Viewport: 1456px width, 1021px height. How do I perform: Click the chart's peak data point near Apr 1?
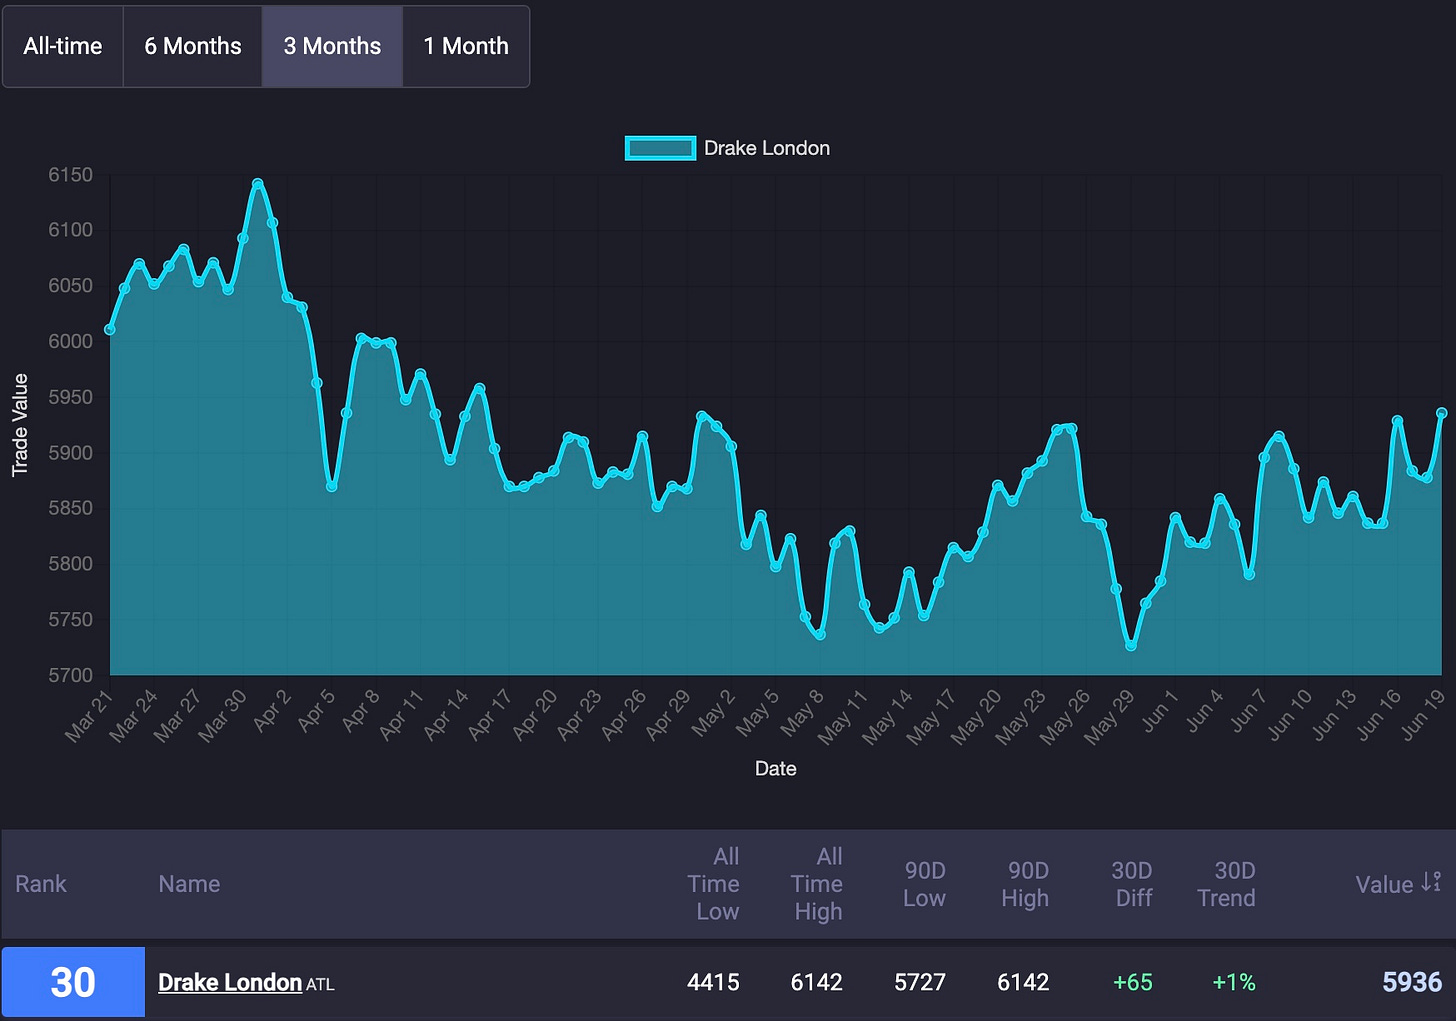tap(258, 184)
